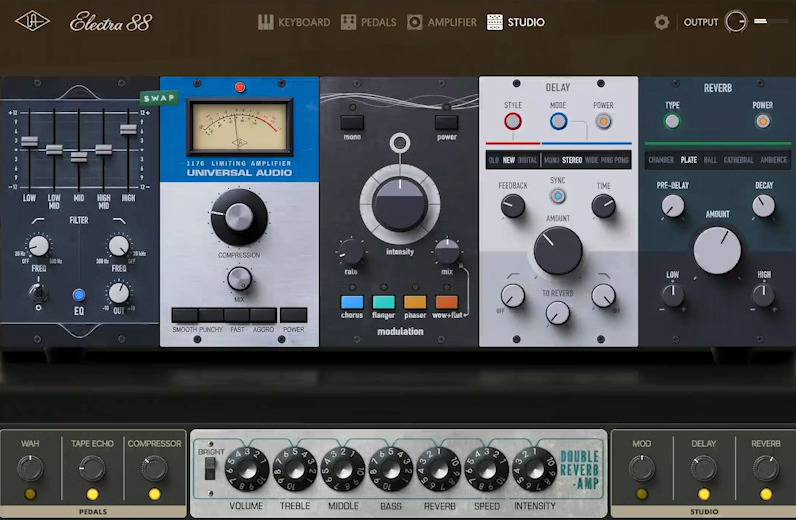Flip the amp BRIGHT switch
This screenshot has height=520, width=796.
tap(210, 468)
